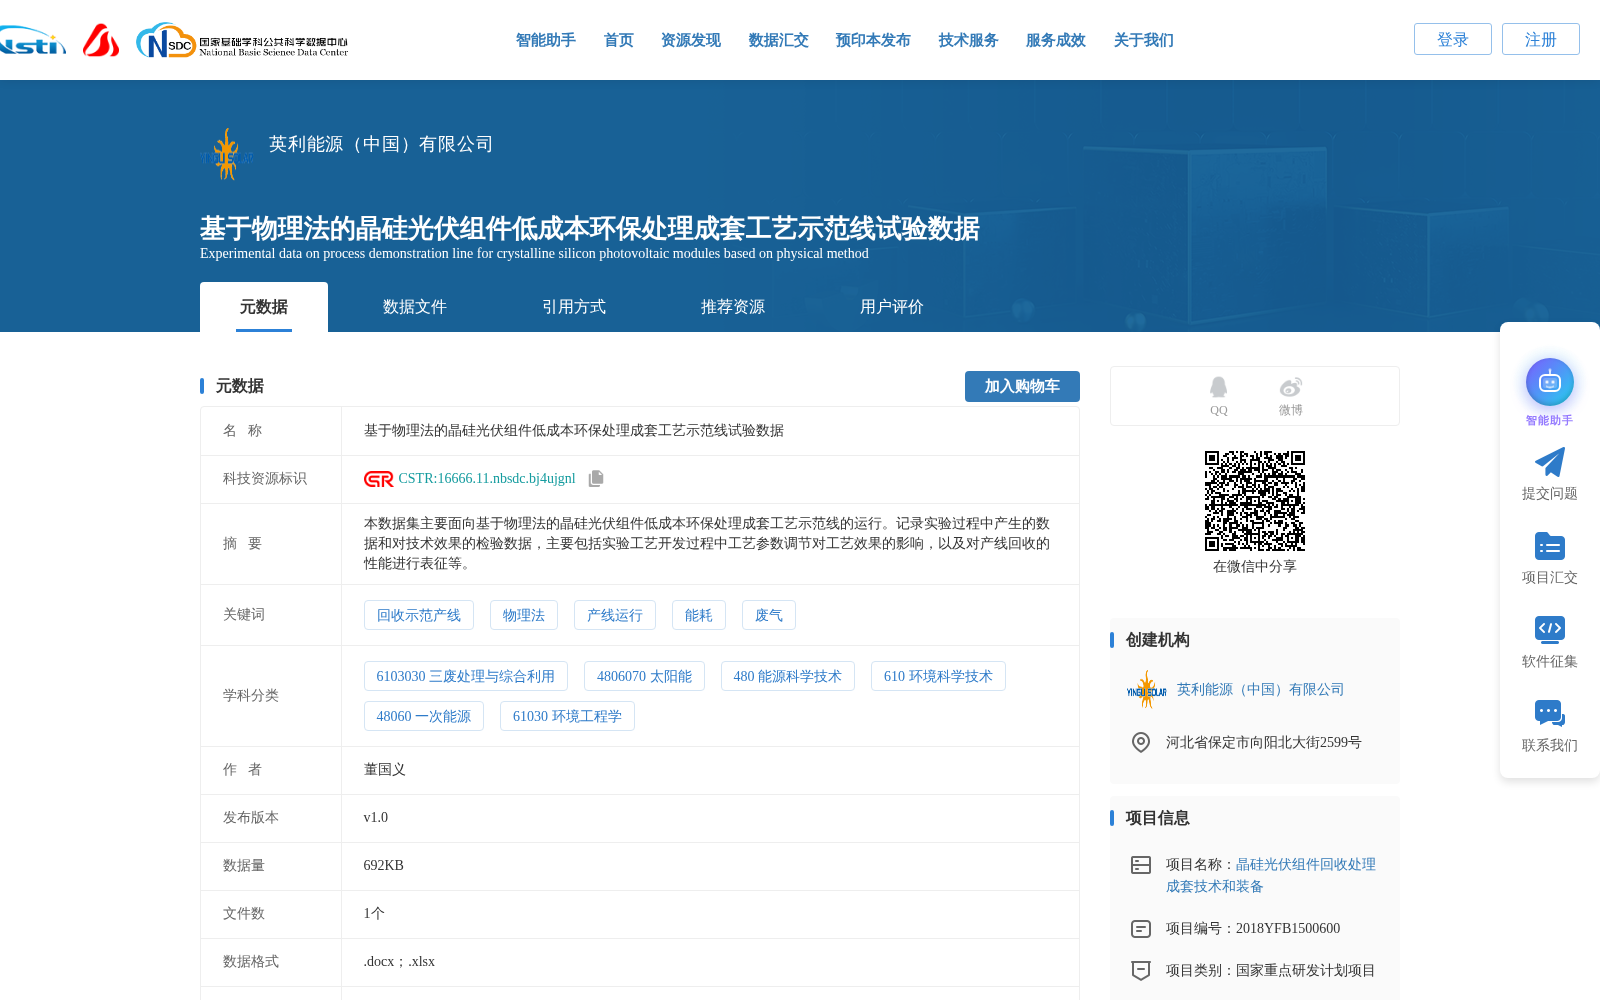
Task: Open 关于我们 menu item
Action: (1144, 40)
